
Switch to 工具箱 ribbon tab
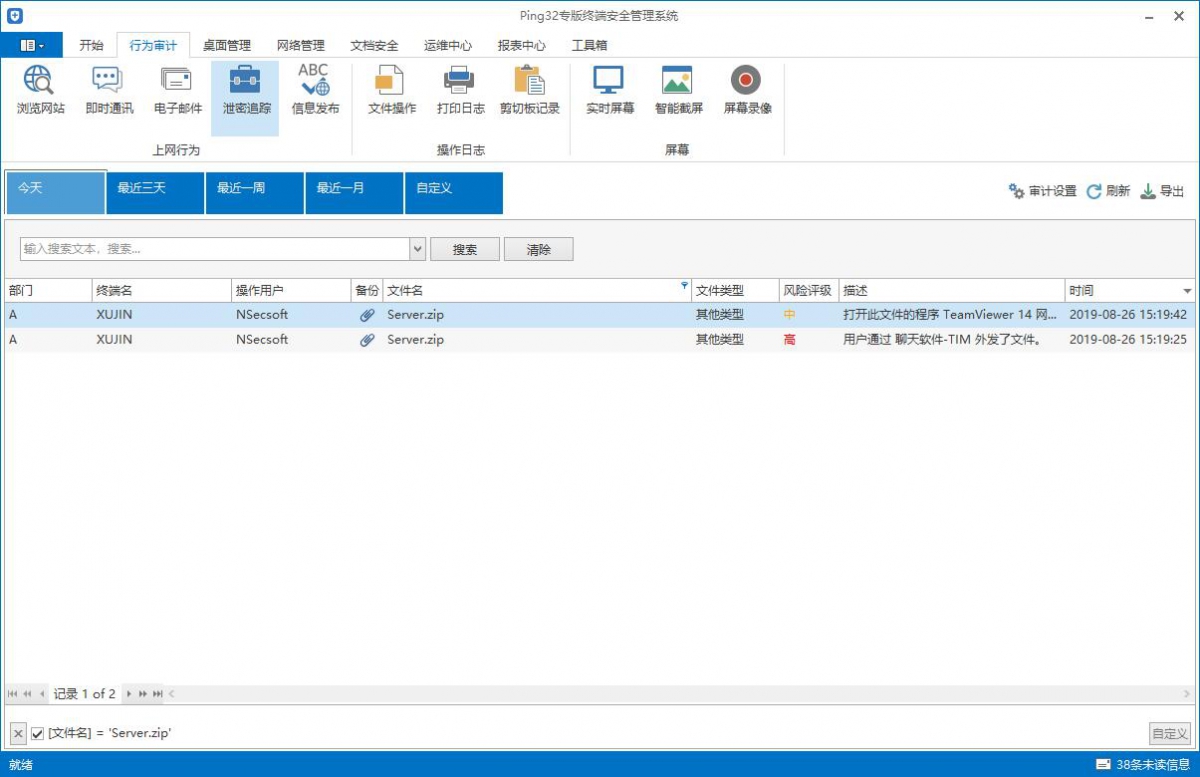589,45
